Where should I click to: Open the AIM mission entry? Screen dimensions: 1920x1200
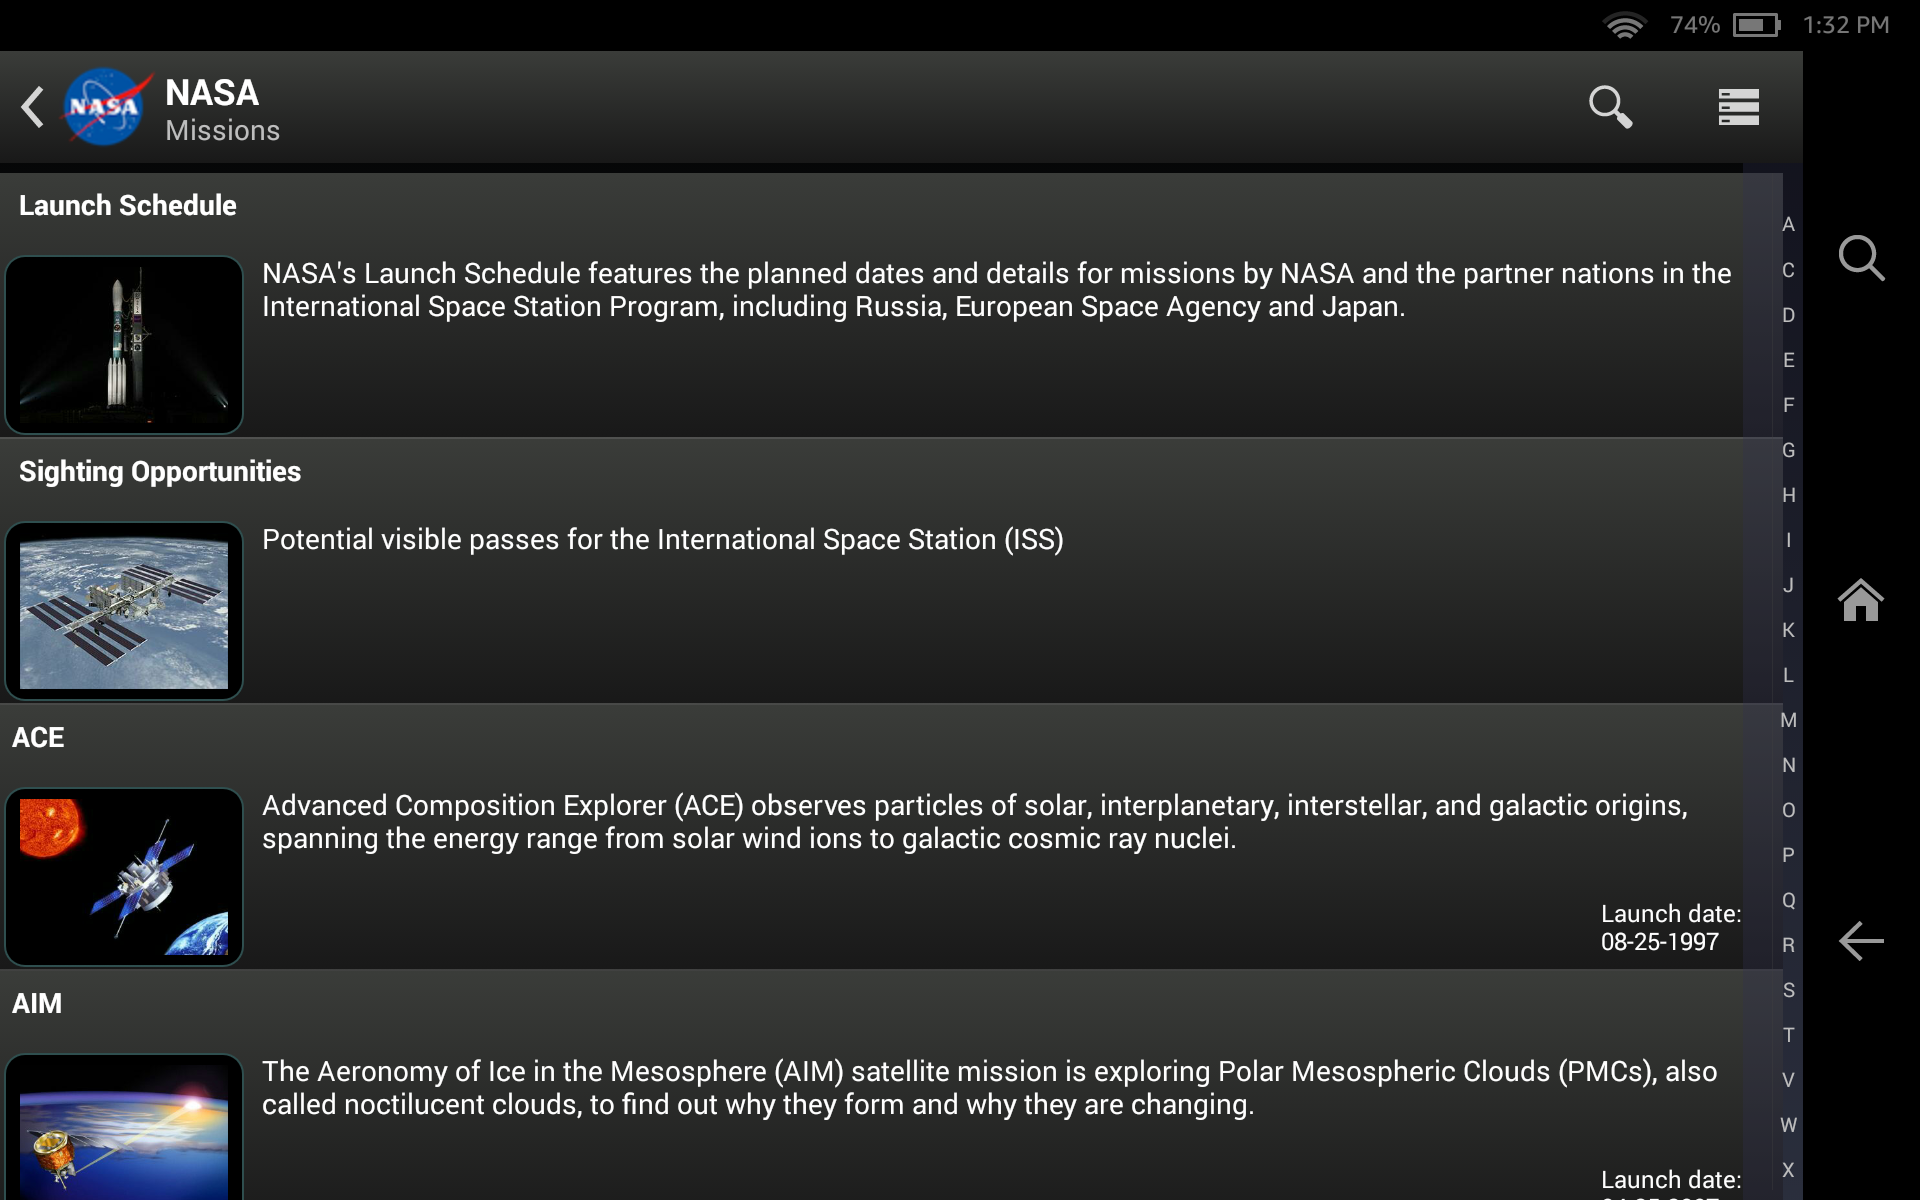(x=37, y=1004)
